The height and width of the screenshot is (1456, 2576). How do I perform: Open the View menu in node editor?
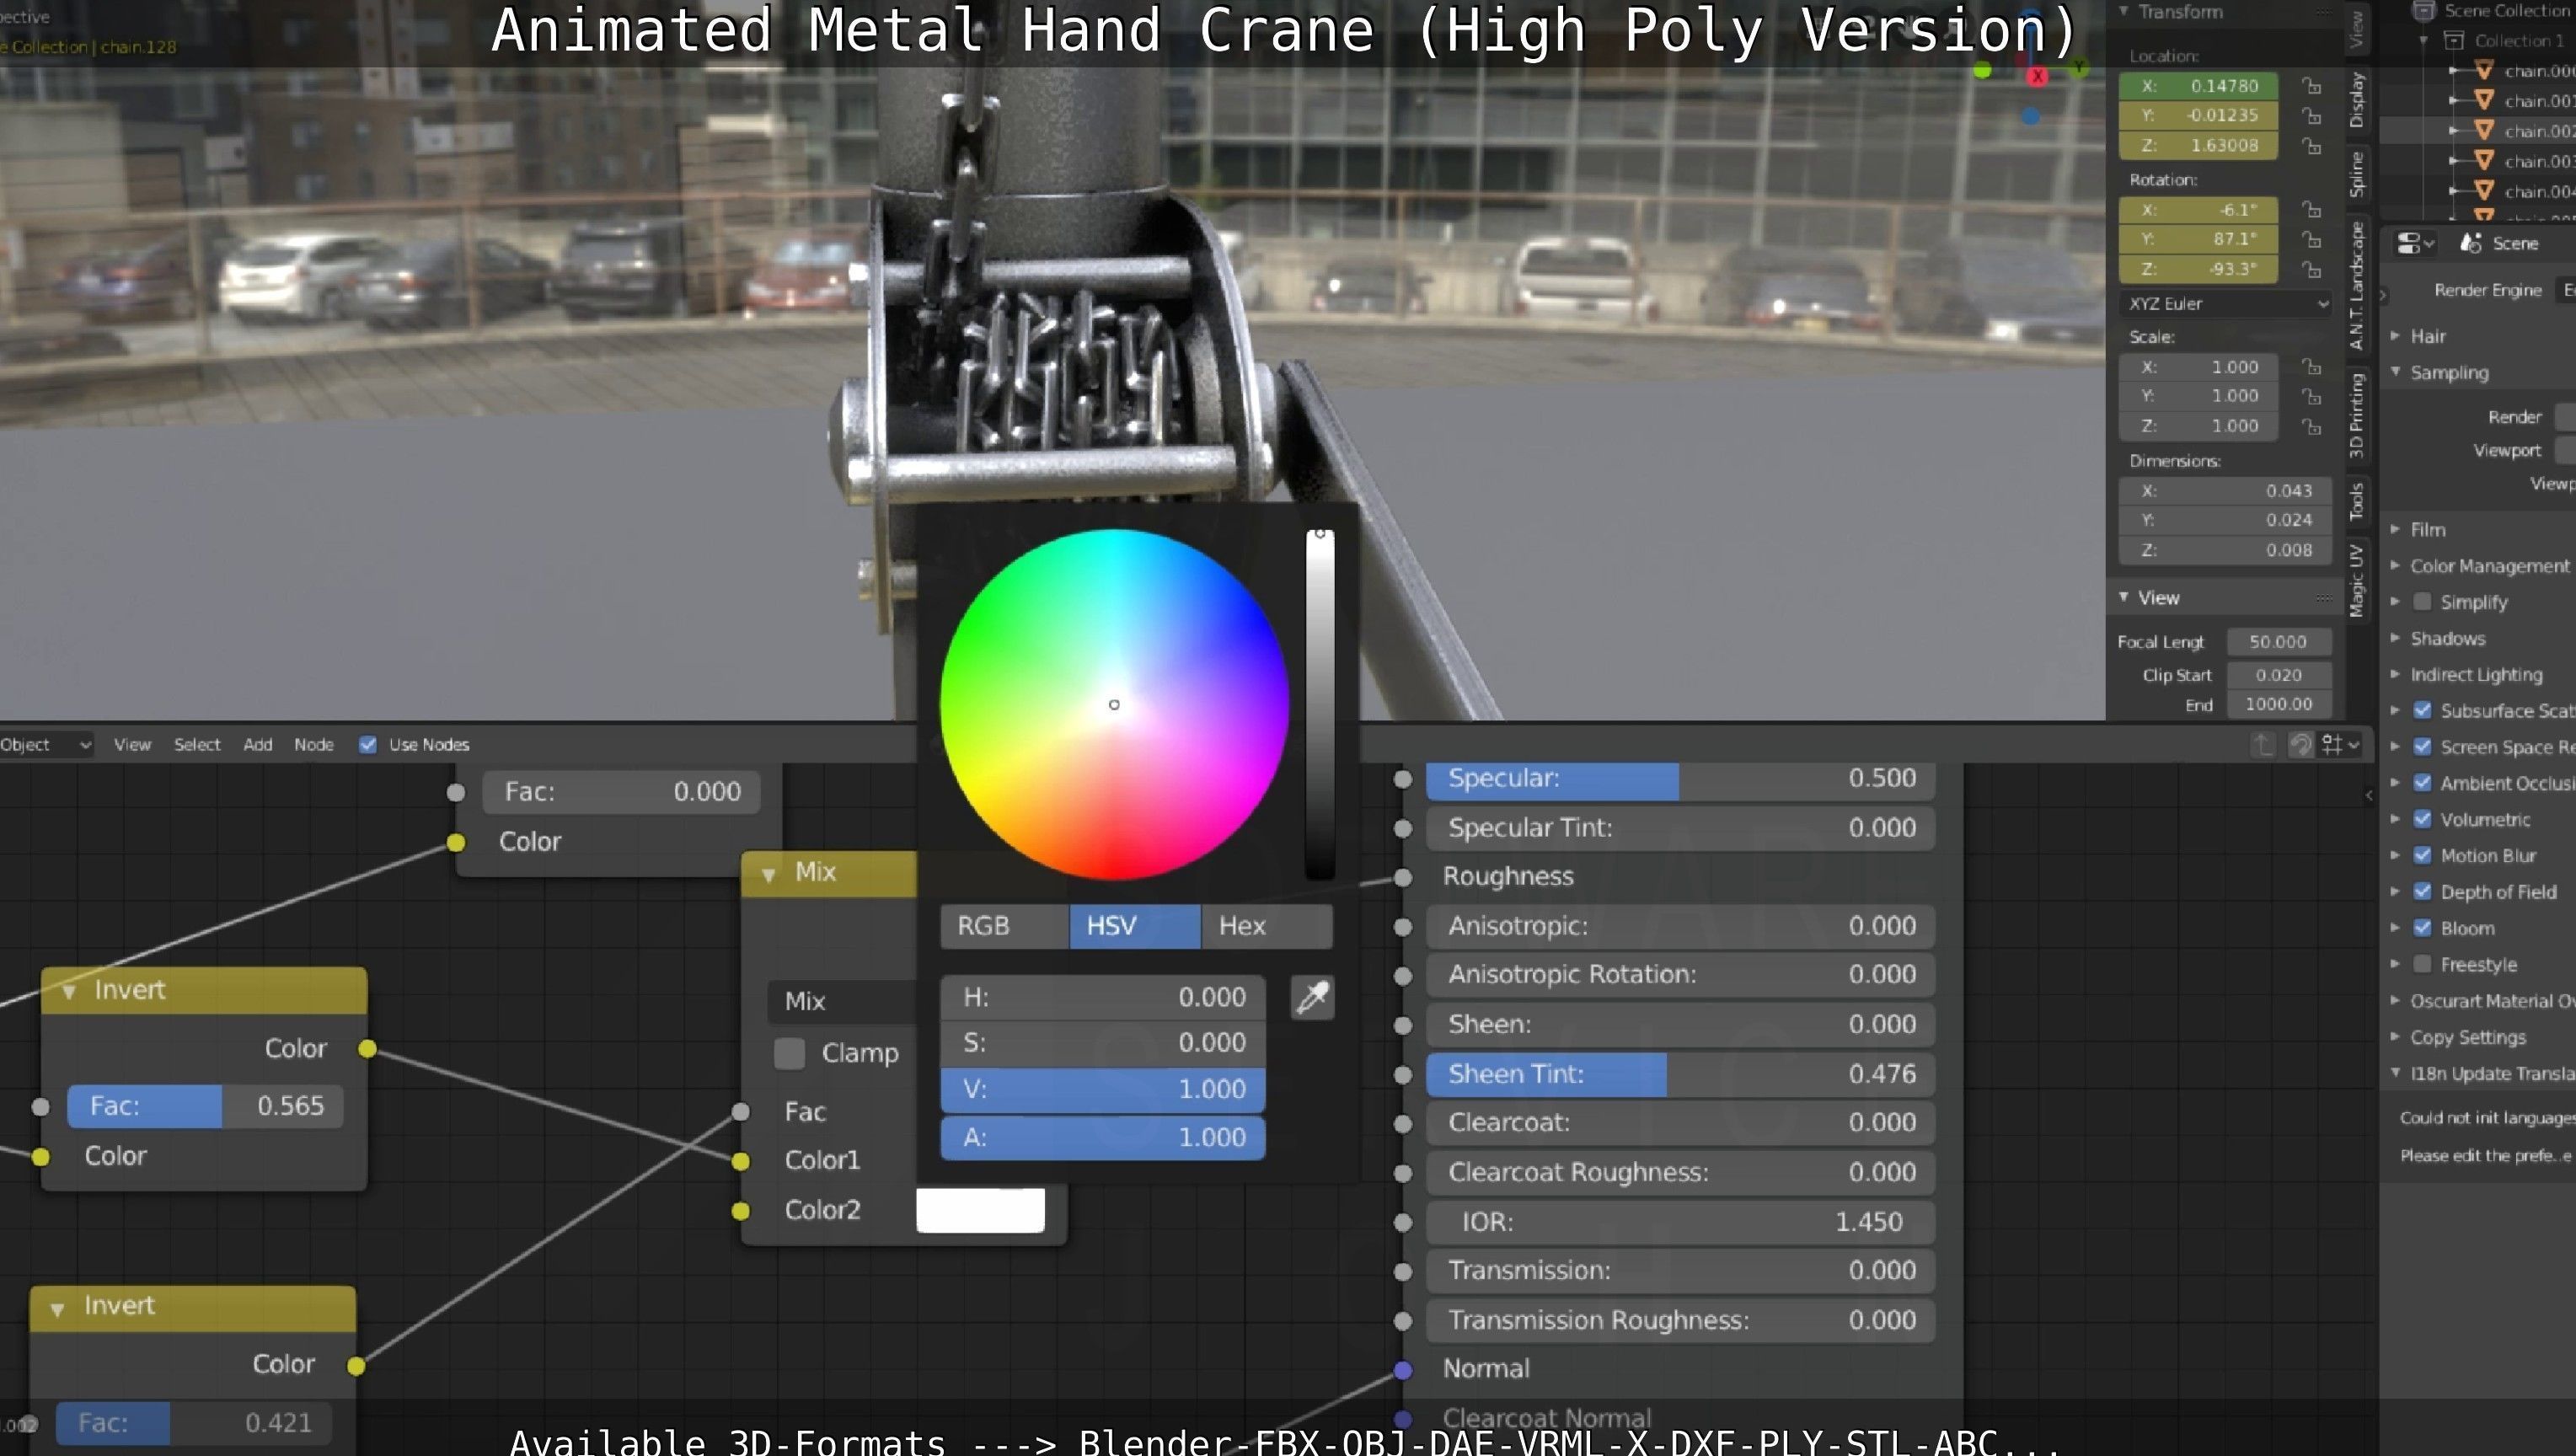click(x=132, y=744)
